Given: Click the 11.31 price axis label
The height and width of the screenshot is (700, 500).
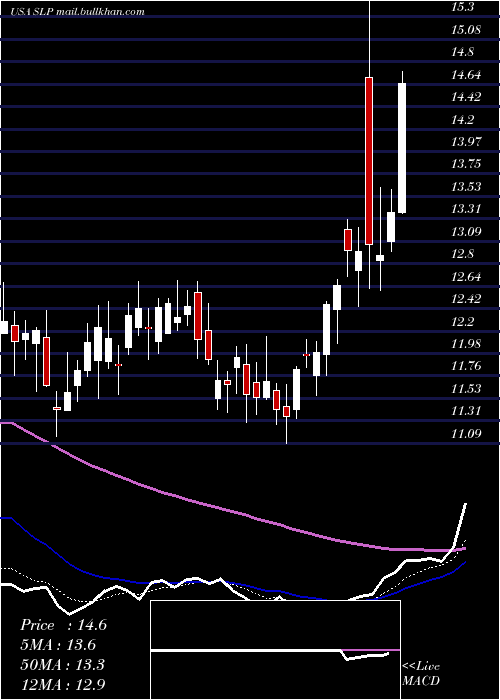Looking at the screenshot, I should point(466,411).
